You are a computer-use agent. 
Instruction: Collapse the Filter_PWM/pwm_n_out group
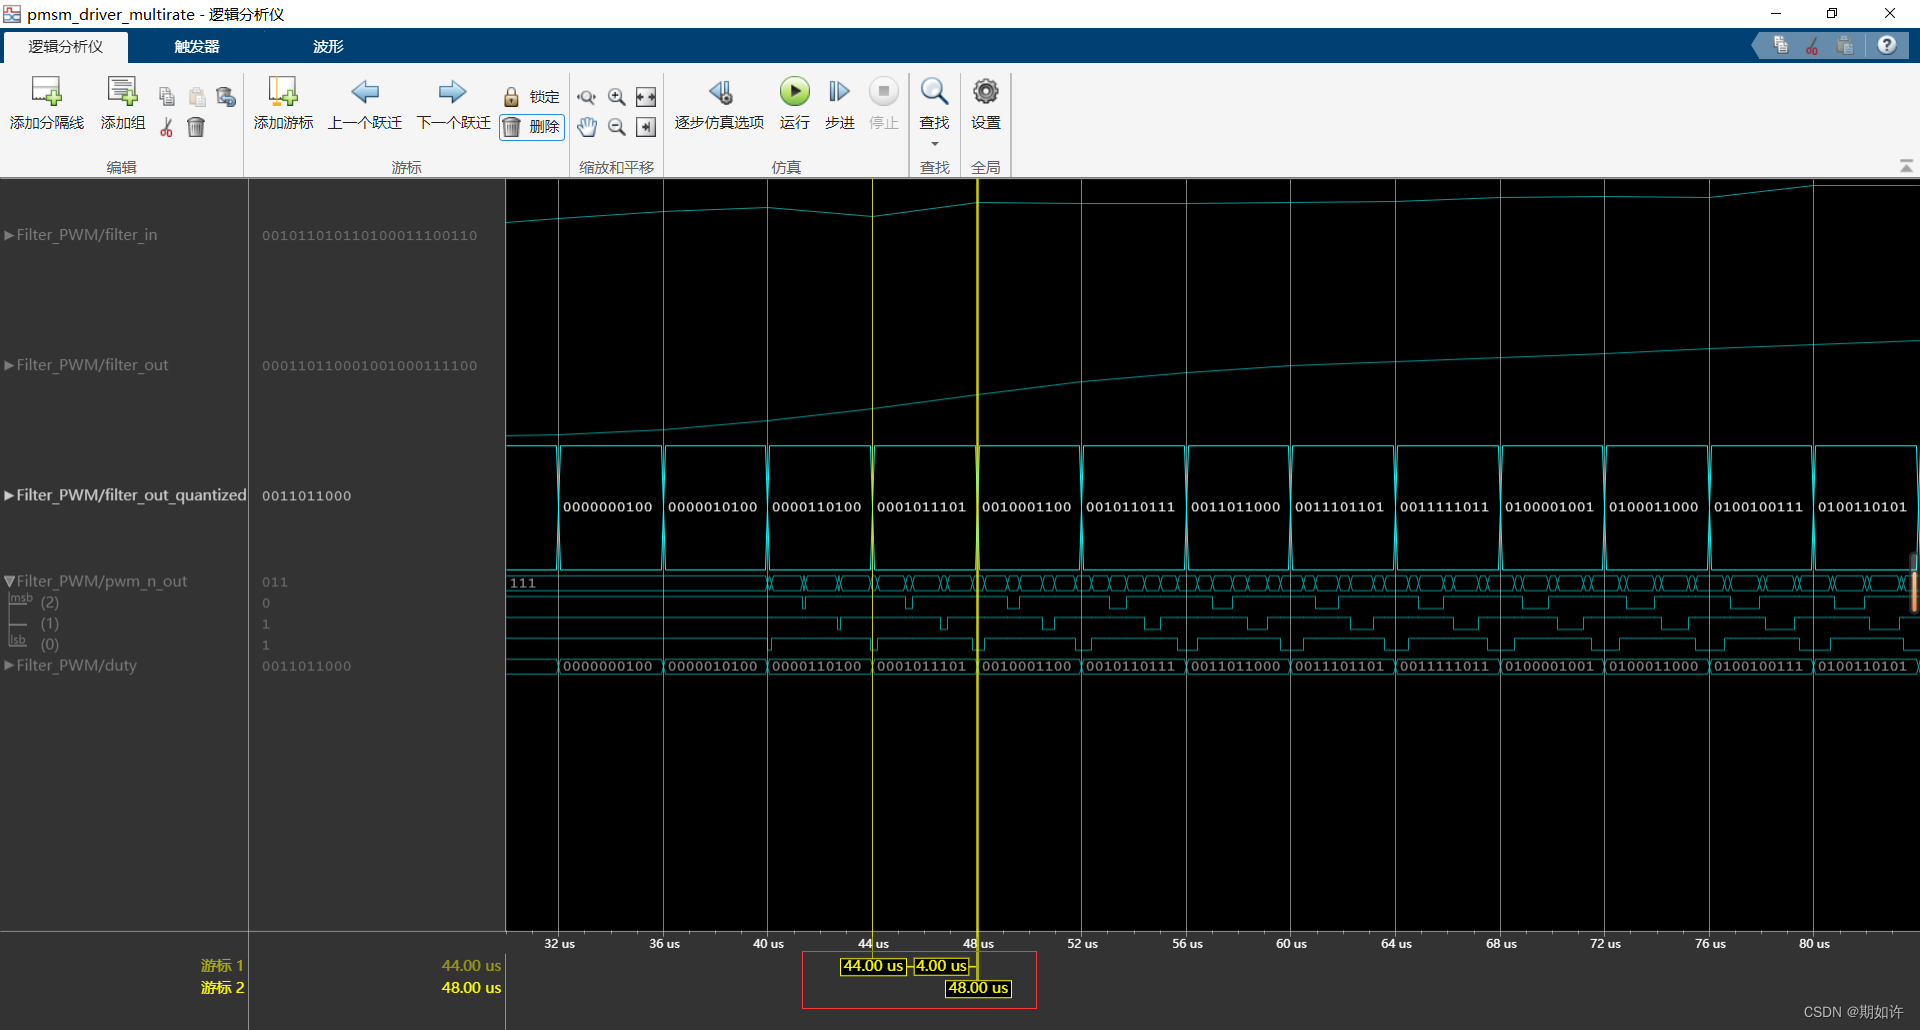(x=8, y=581)
